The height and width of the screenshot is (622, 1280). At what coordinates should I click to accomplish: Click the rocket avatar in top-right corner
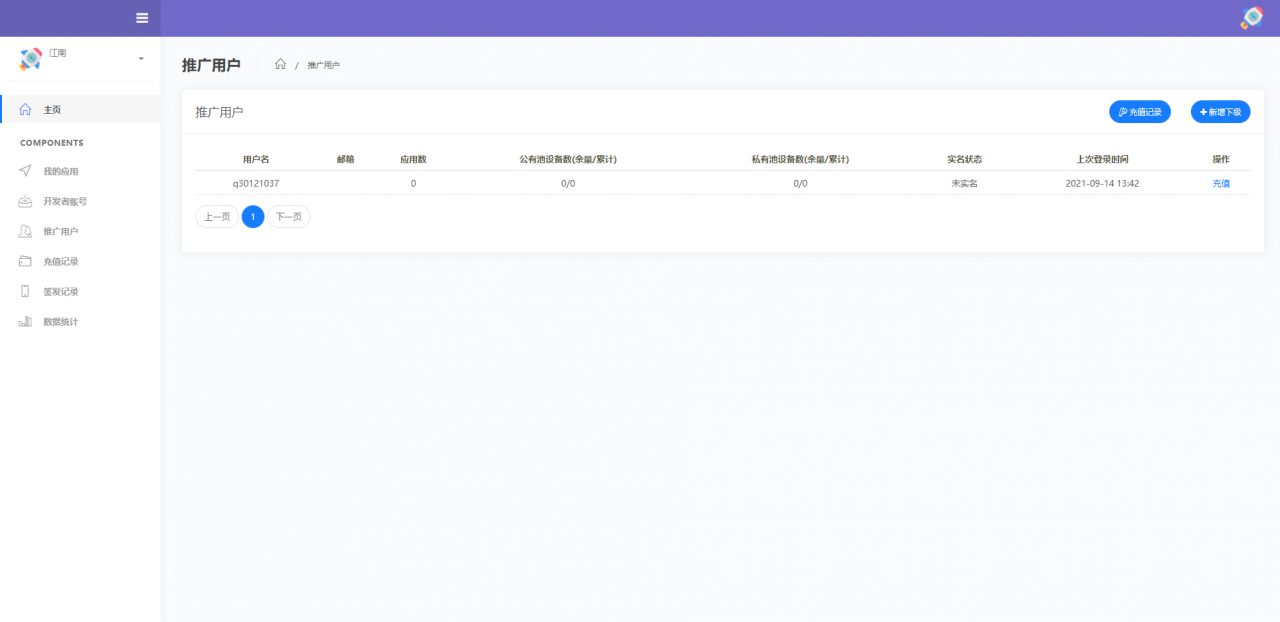click(x=1251, y=18)
